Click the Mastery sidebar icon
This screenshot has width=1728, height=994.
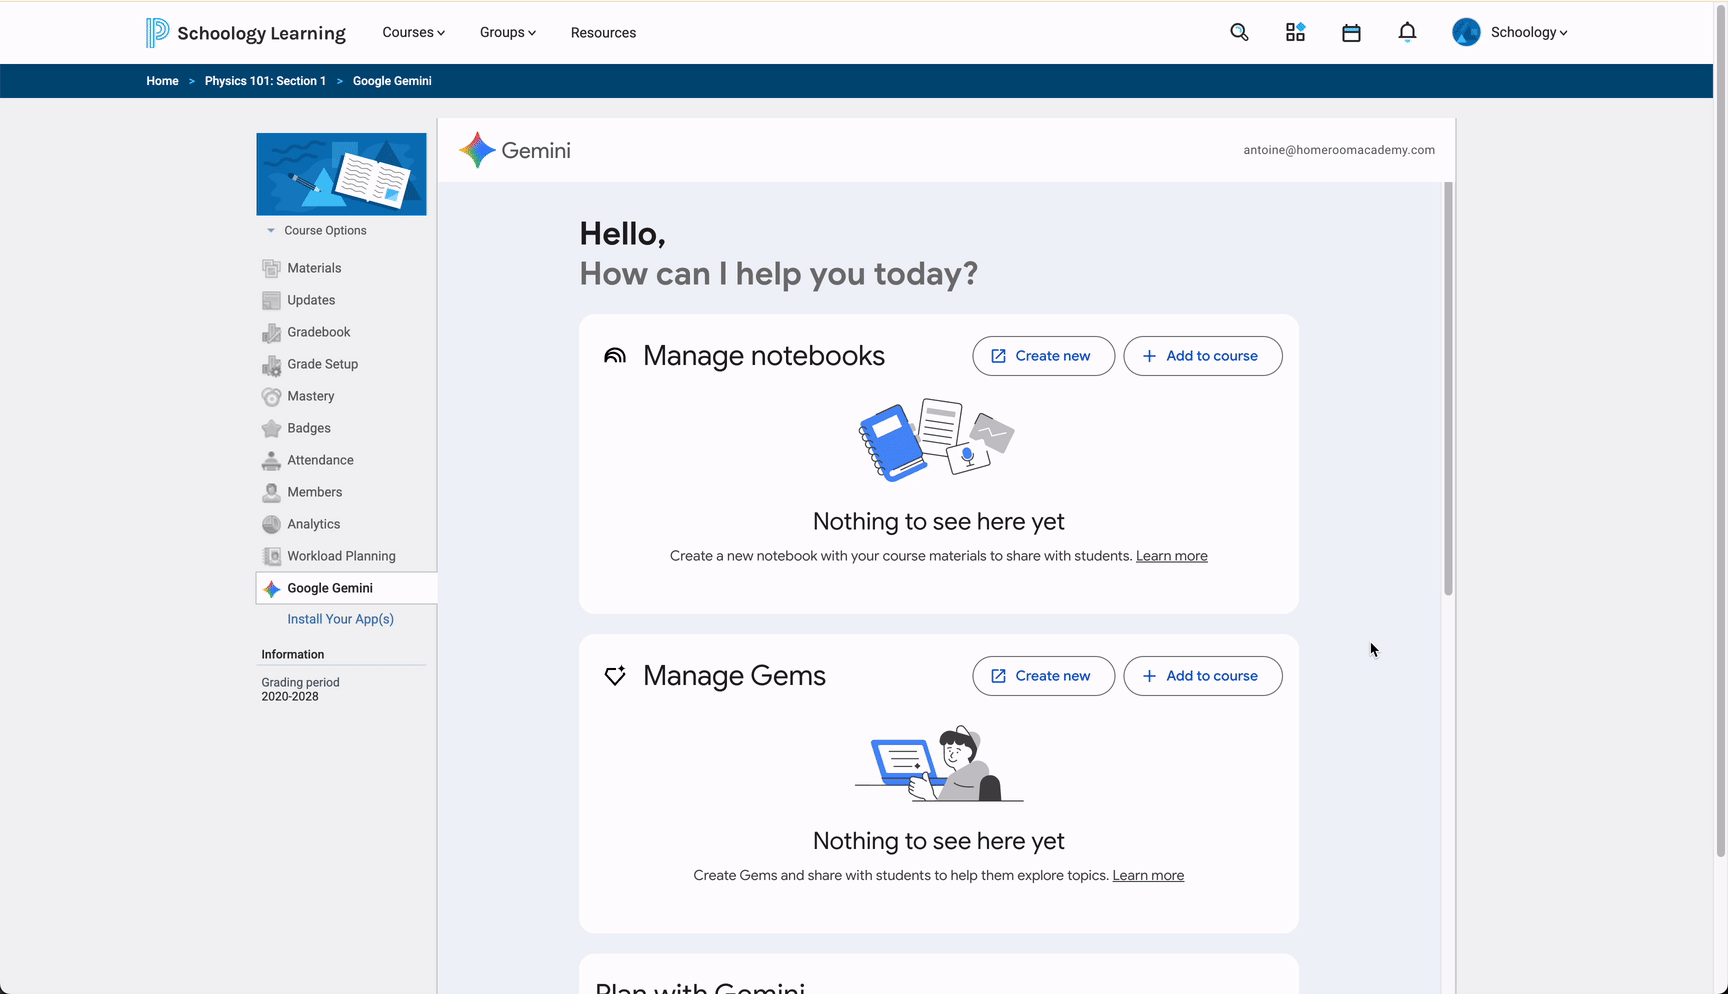pyautogui.click(x=271, y=396)
